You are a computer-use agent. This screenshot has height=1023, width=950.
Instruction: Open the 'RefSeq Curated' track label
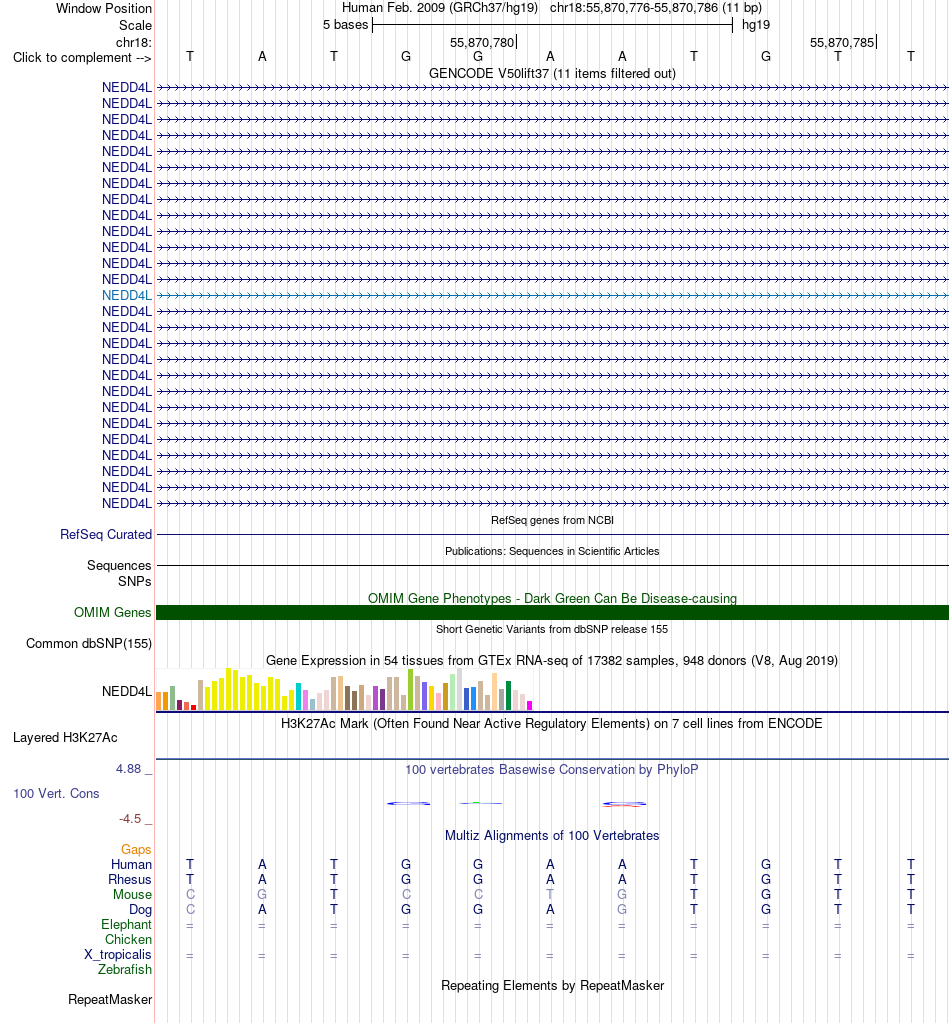tap(106, 534)
